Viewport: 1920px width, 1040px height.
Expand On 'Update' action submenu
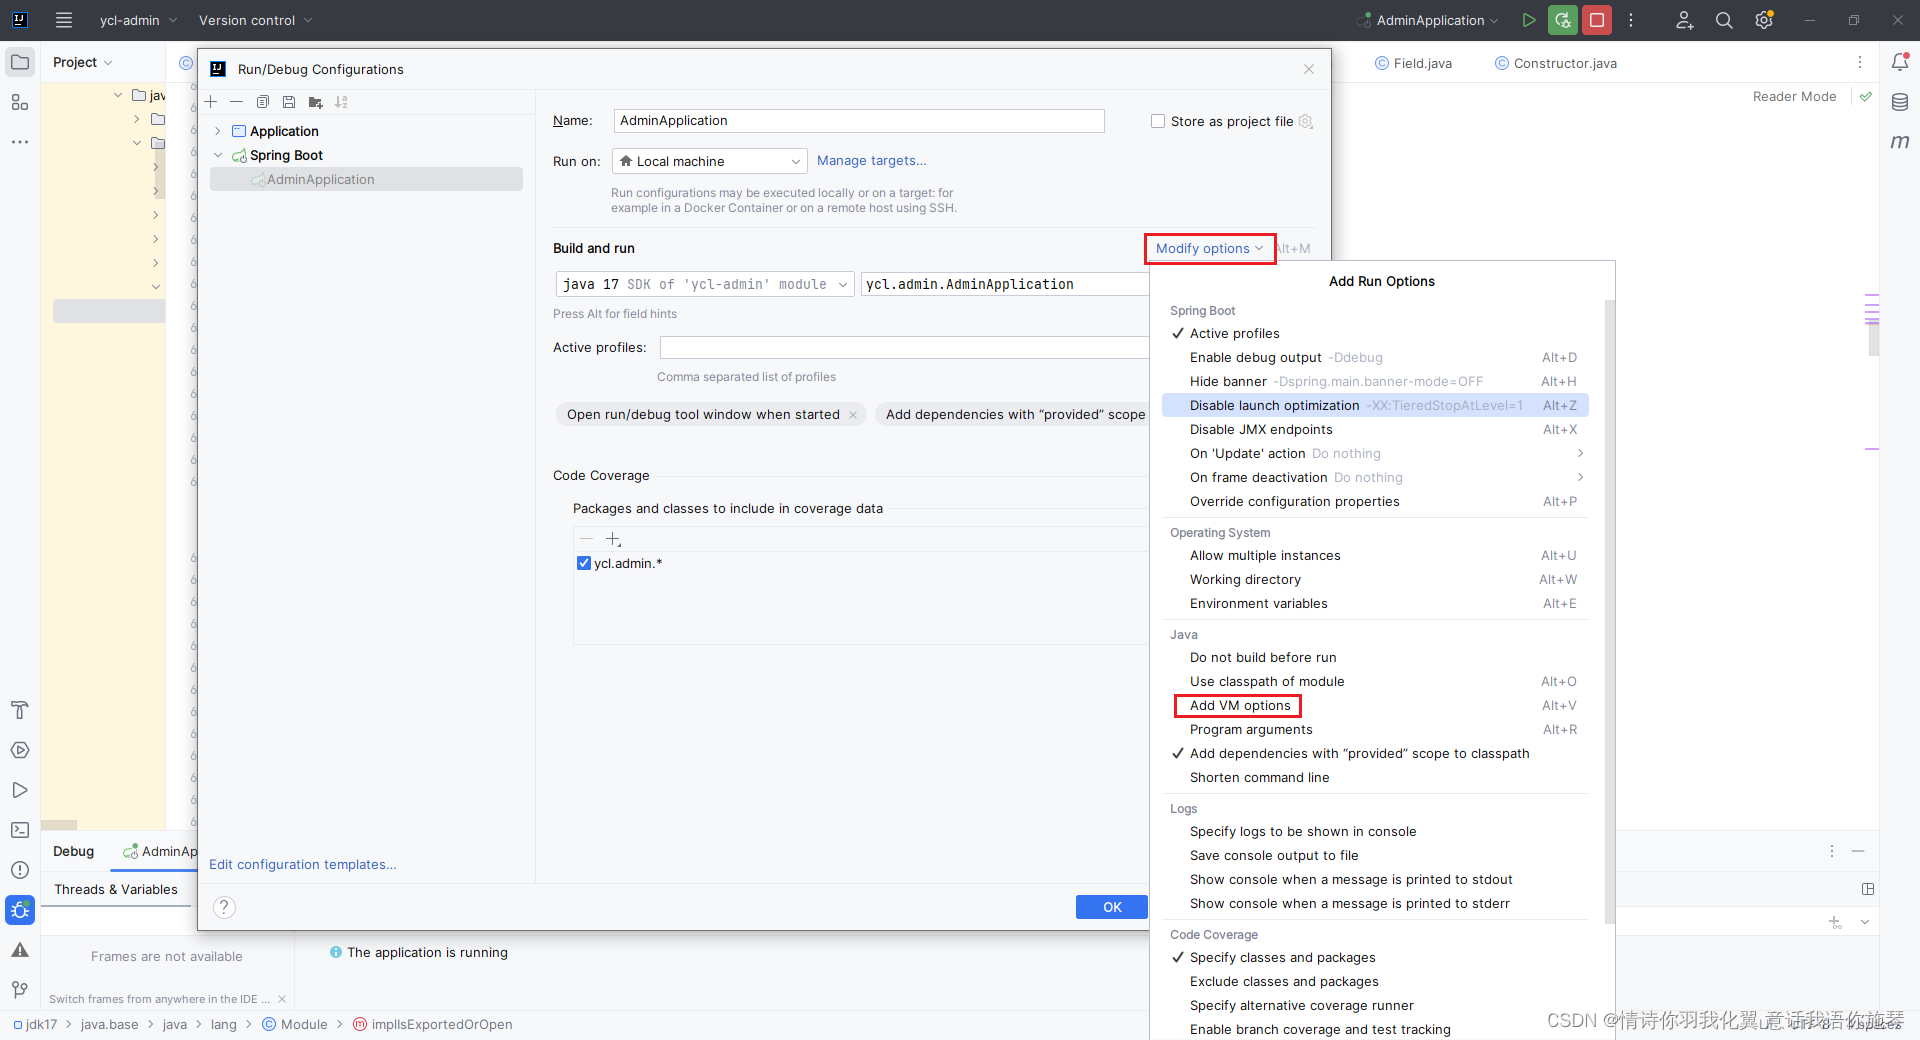(1375, 453)
